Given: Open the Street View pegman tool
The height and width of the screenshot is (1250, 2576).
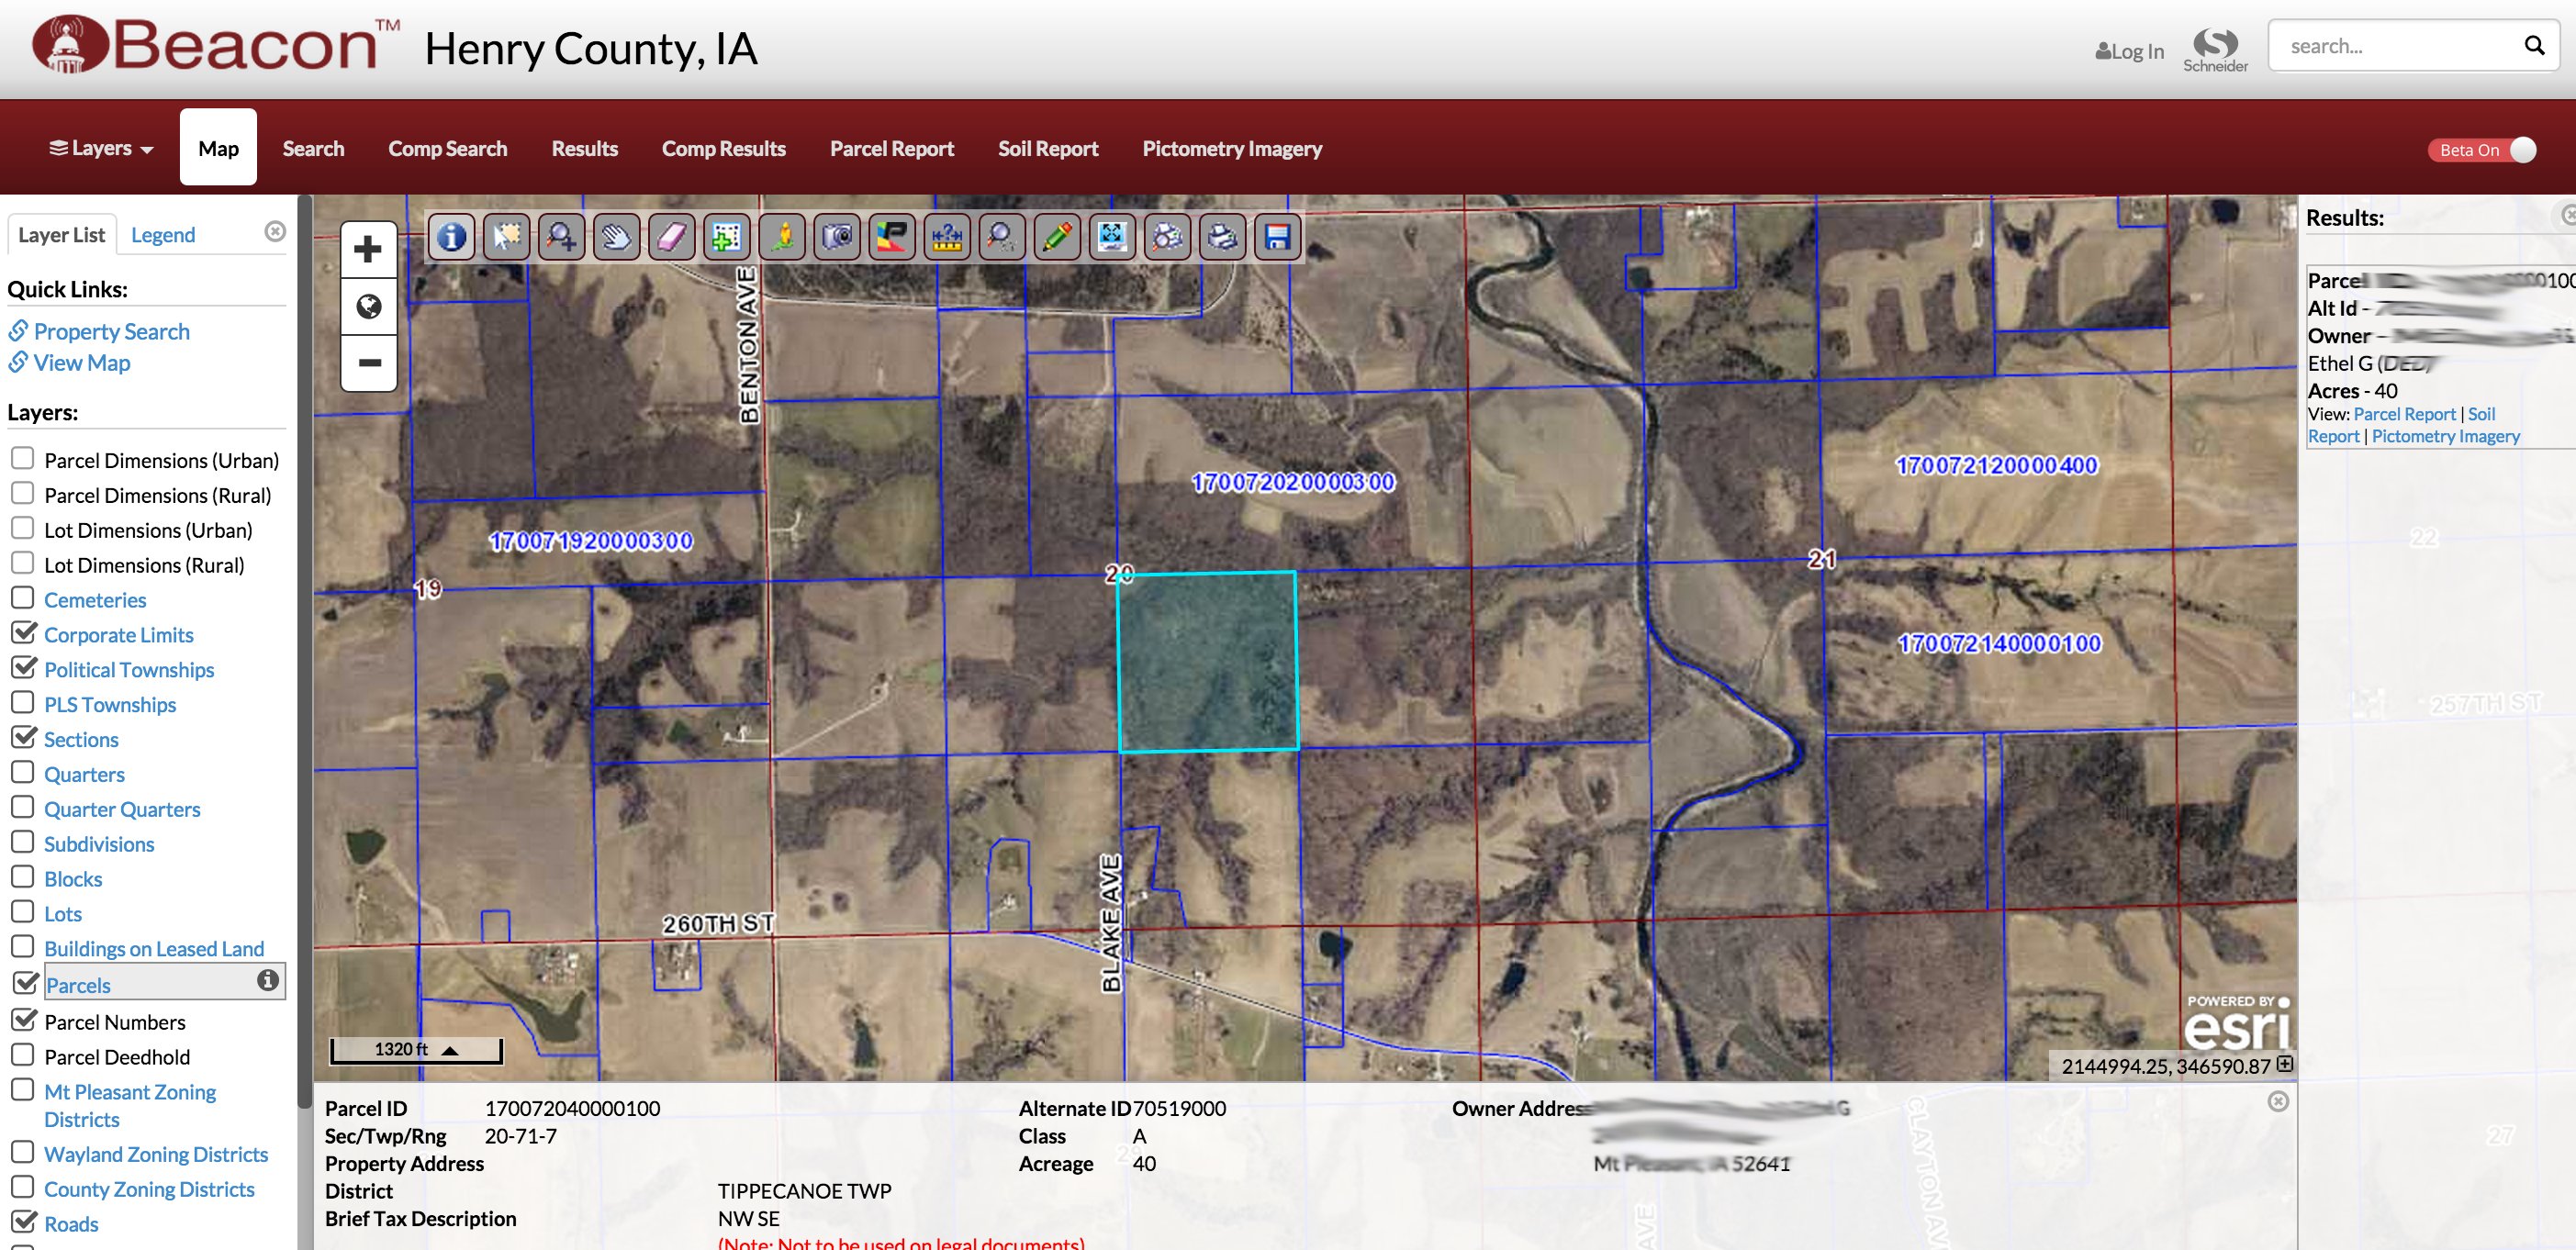Looking at the screenshot, I should (x=782, y=237).
